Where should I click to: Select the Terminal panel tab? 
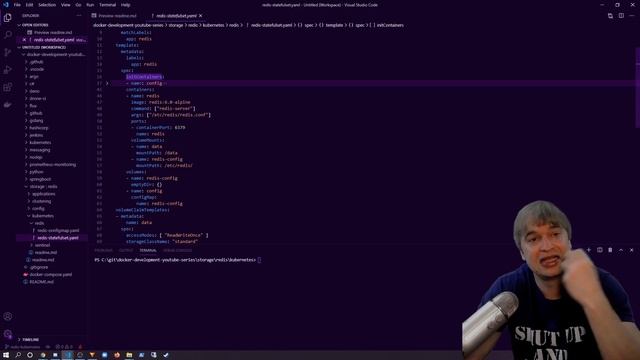point(148,250)
